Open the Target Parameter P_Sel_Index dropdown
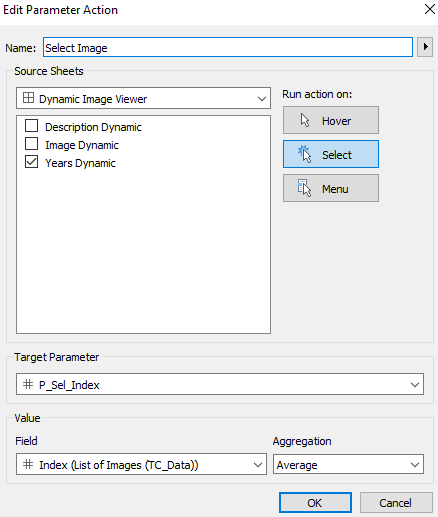 (x=220, y=384)
